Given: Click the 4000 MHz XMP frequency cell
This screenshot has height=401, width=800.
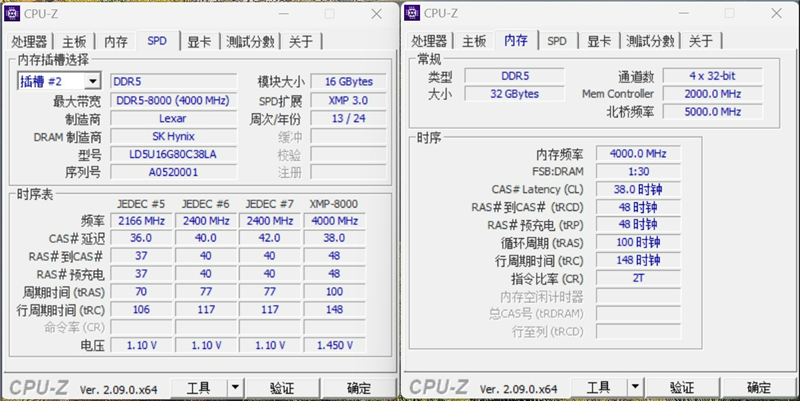Looking at the screenshot, I should (x=334, y=221).
